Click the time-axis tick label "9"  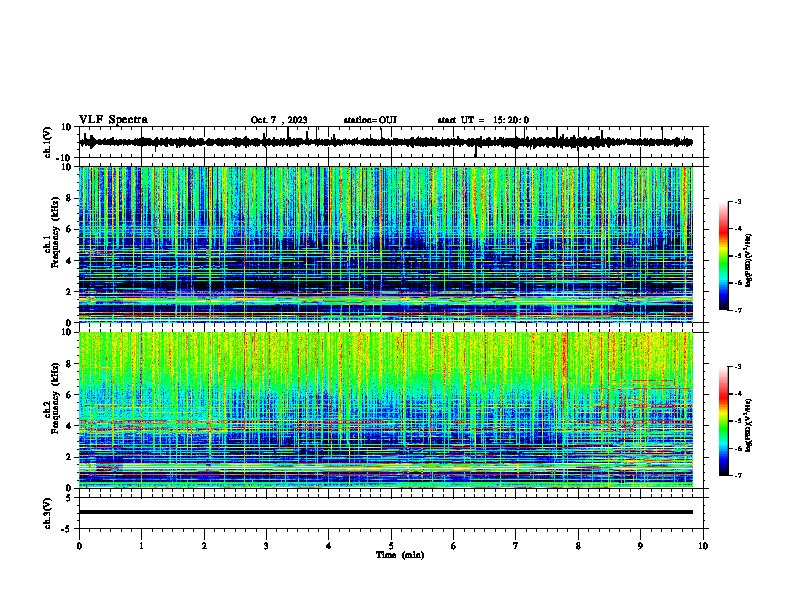640,546
